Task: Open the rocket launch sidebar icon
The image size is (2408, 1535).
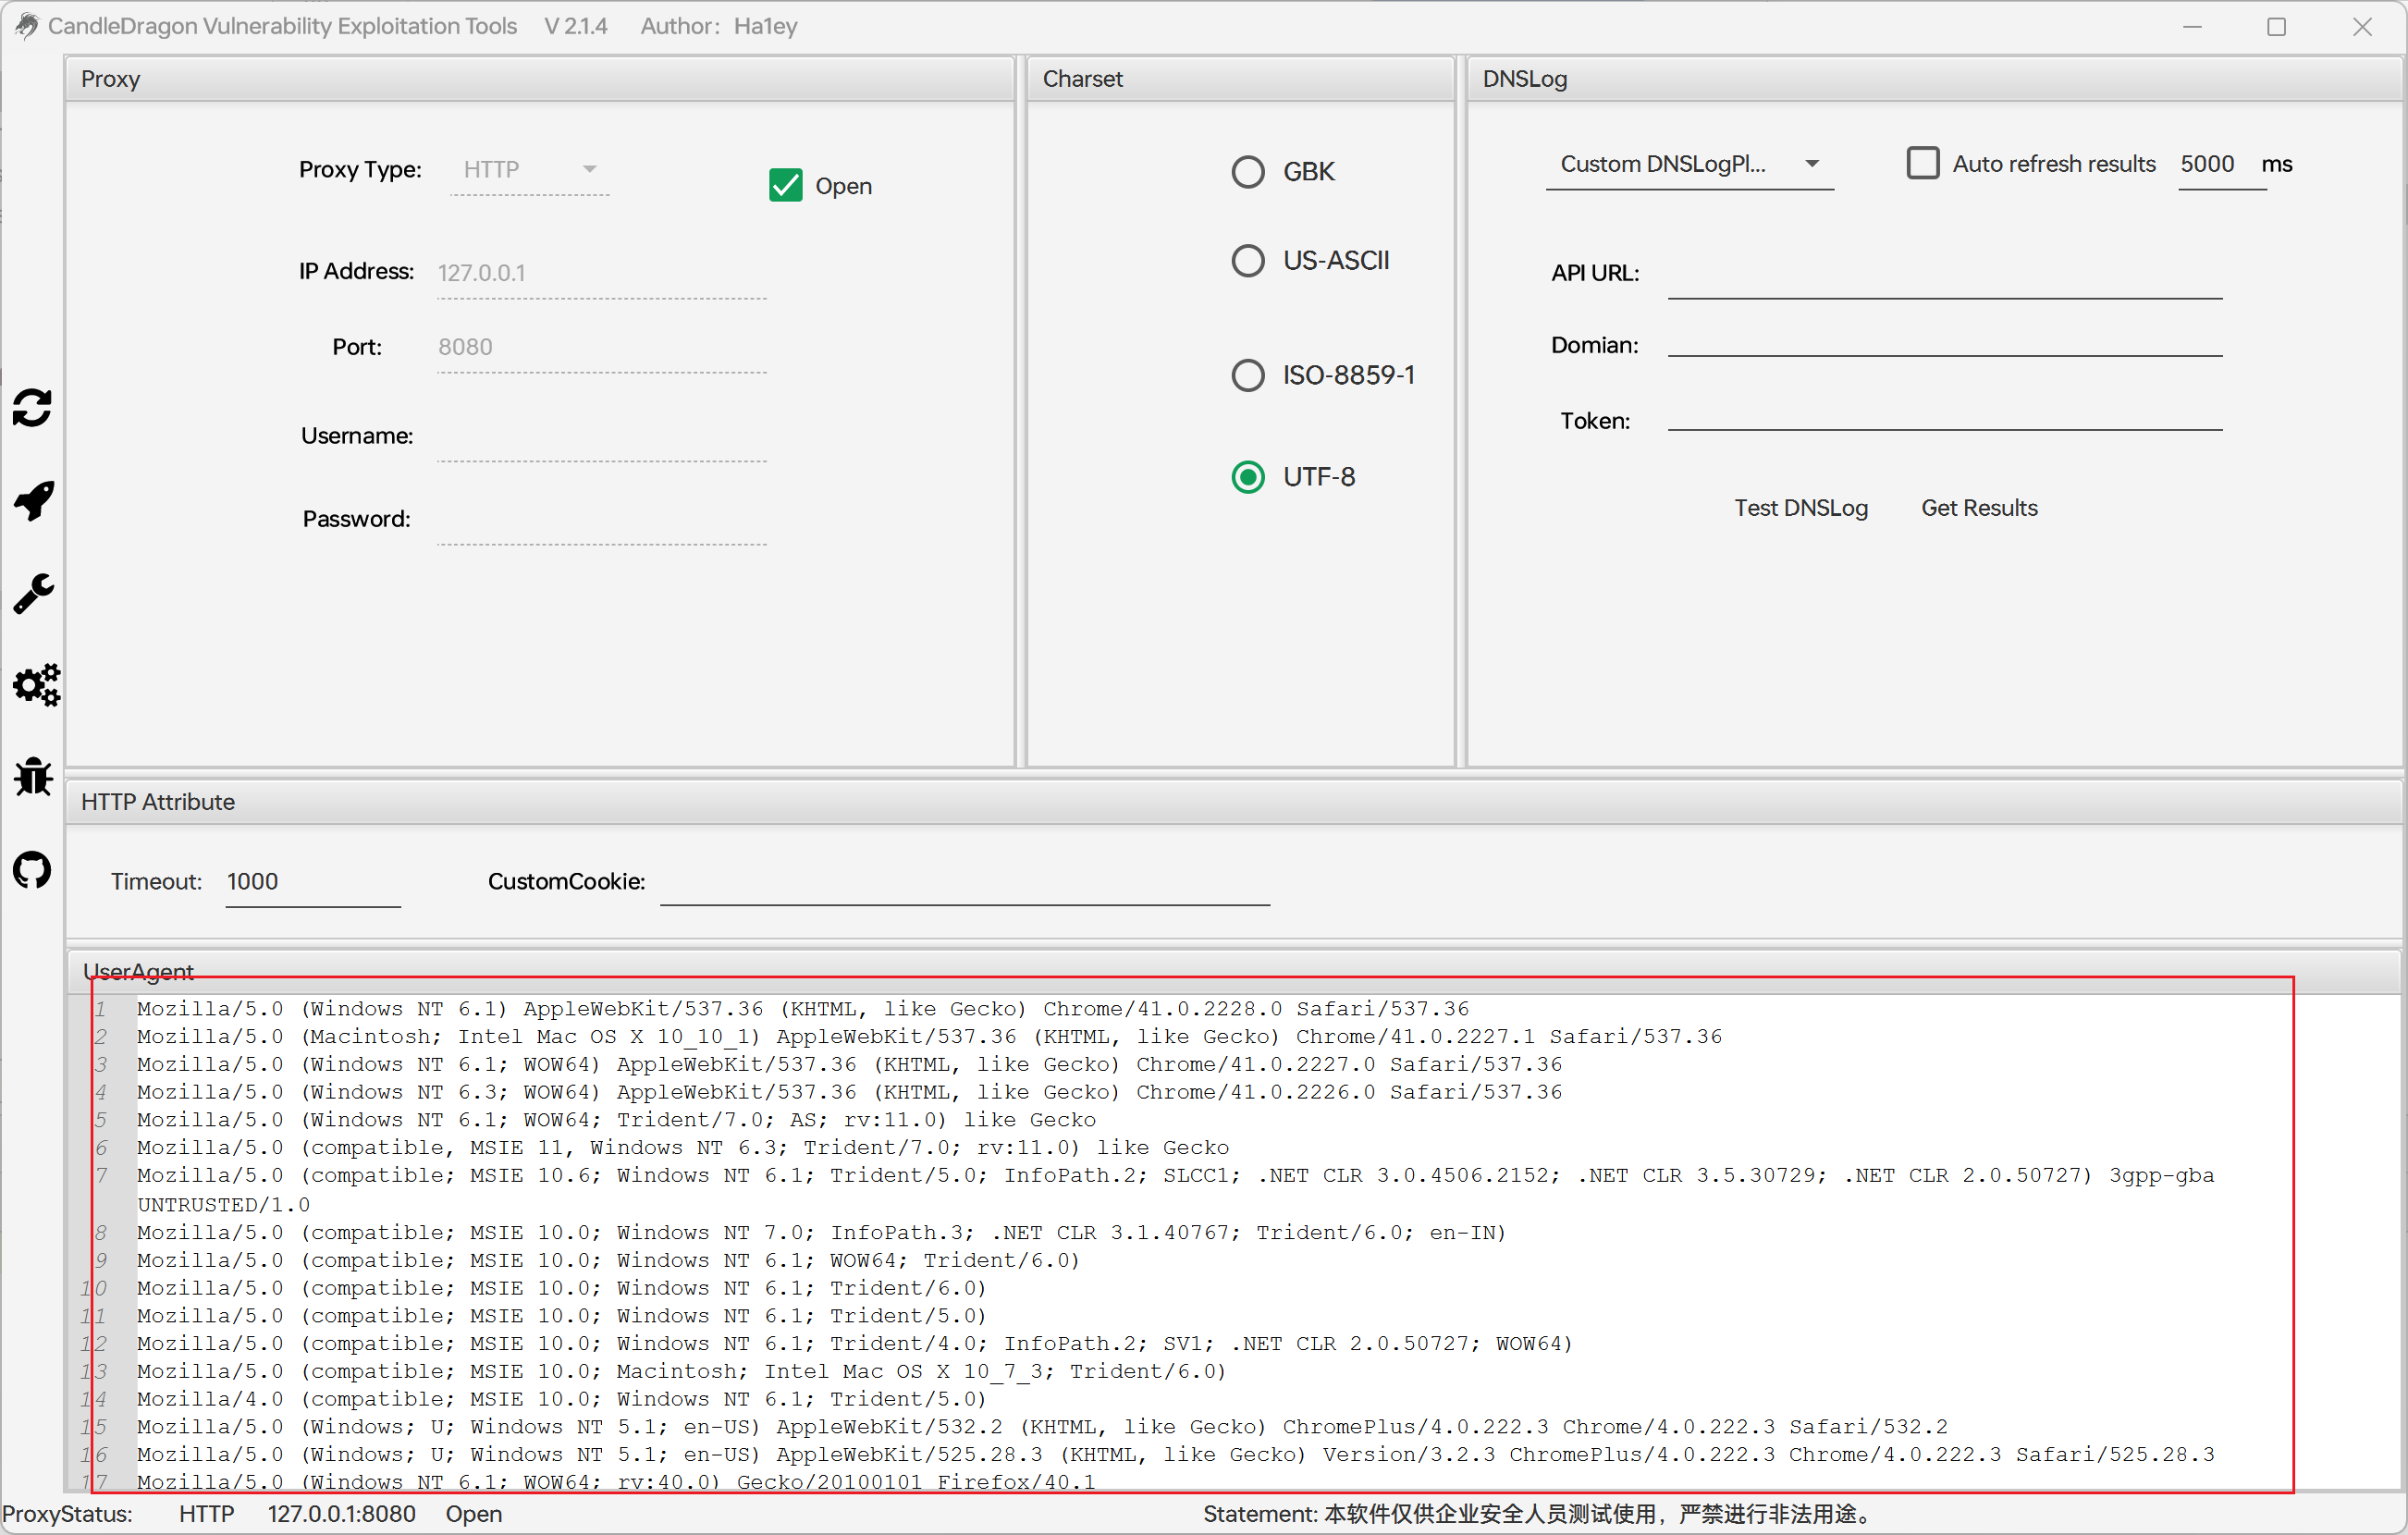Action: click(x=33, y=500)
